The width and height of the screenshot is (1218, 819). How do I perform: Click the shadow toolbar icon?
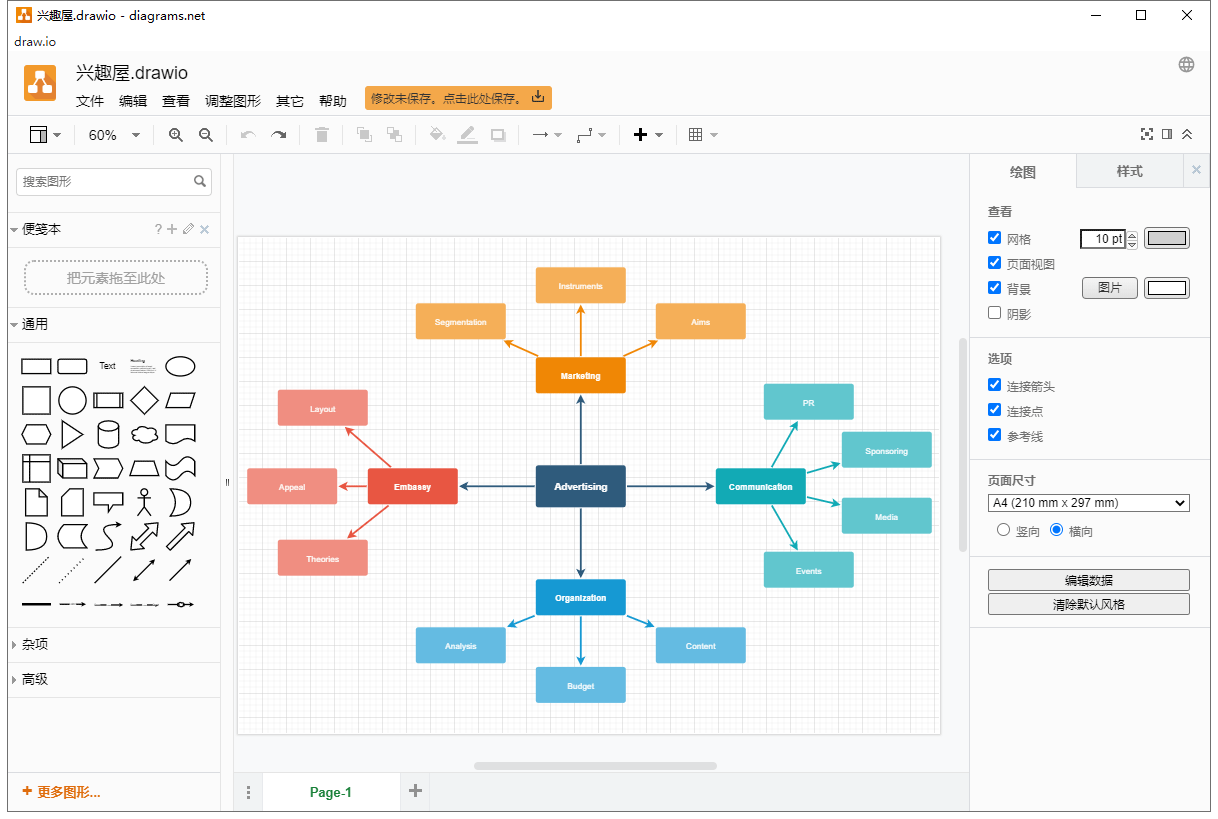(x=498, y=135)
